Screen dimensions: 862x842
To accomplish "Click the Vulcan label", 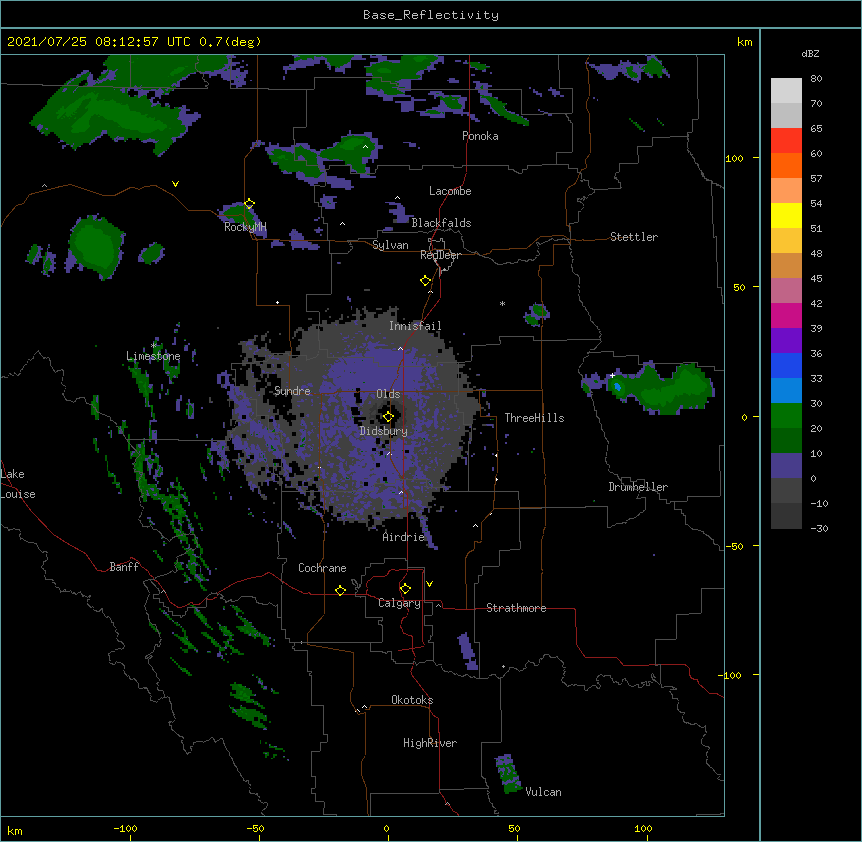I will point(543,792).
